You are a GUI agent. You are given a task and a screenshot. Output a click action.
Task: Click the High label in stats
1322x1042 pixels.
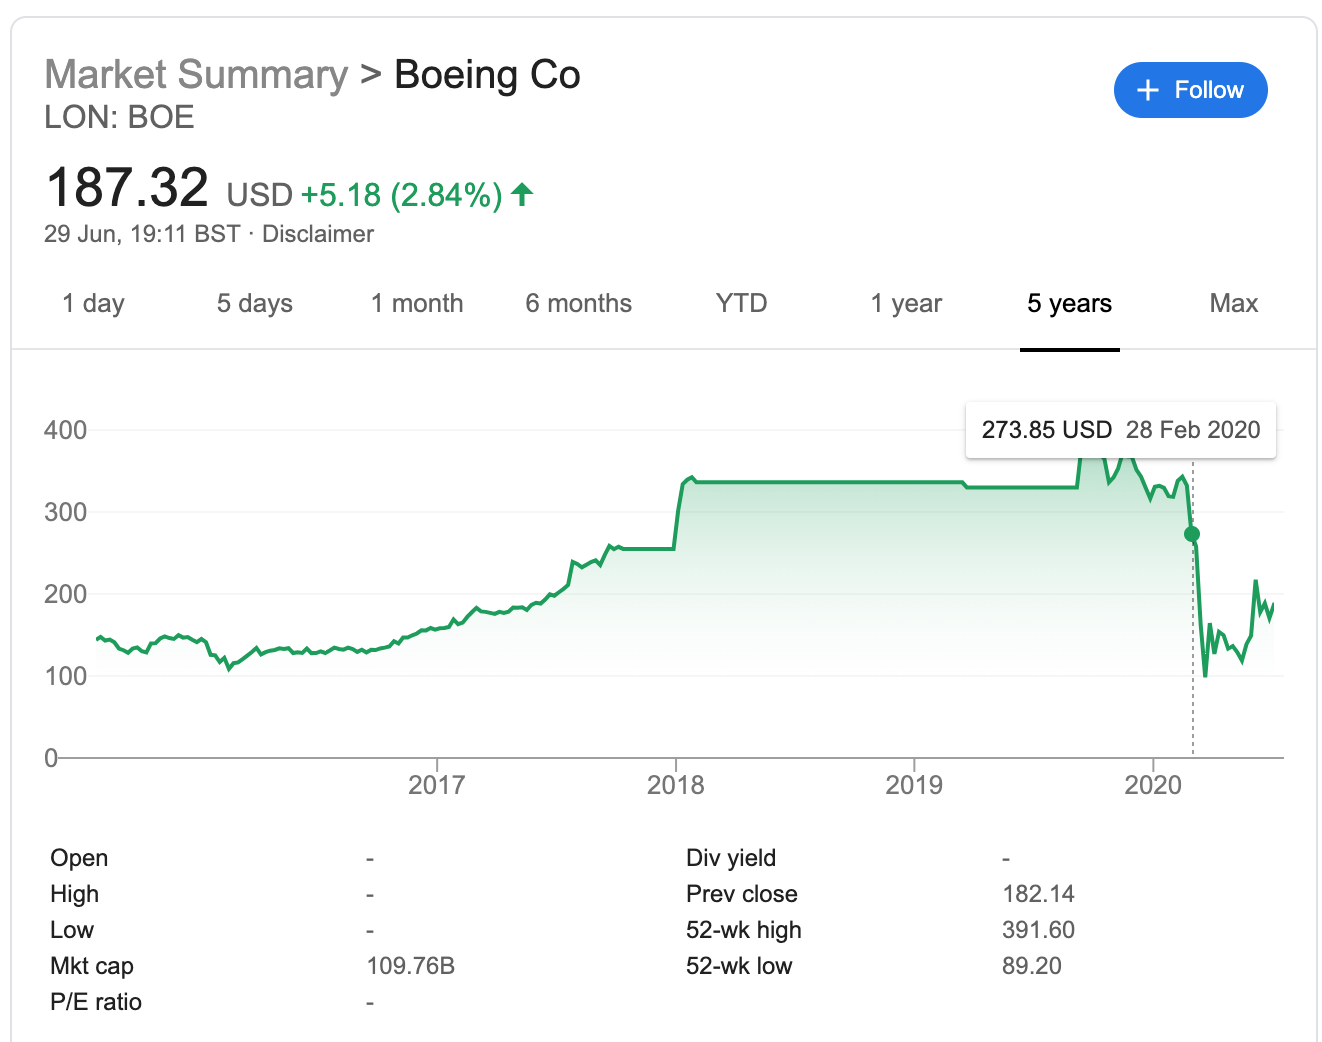click(75, 894)
